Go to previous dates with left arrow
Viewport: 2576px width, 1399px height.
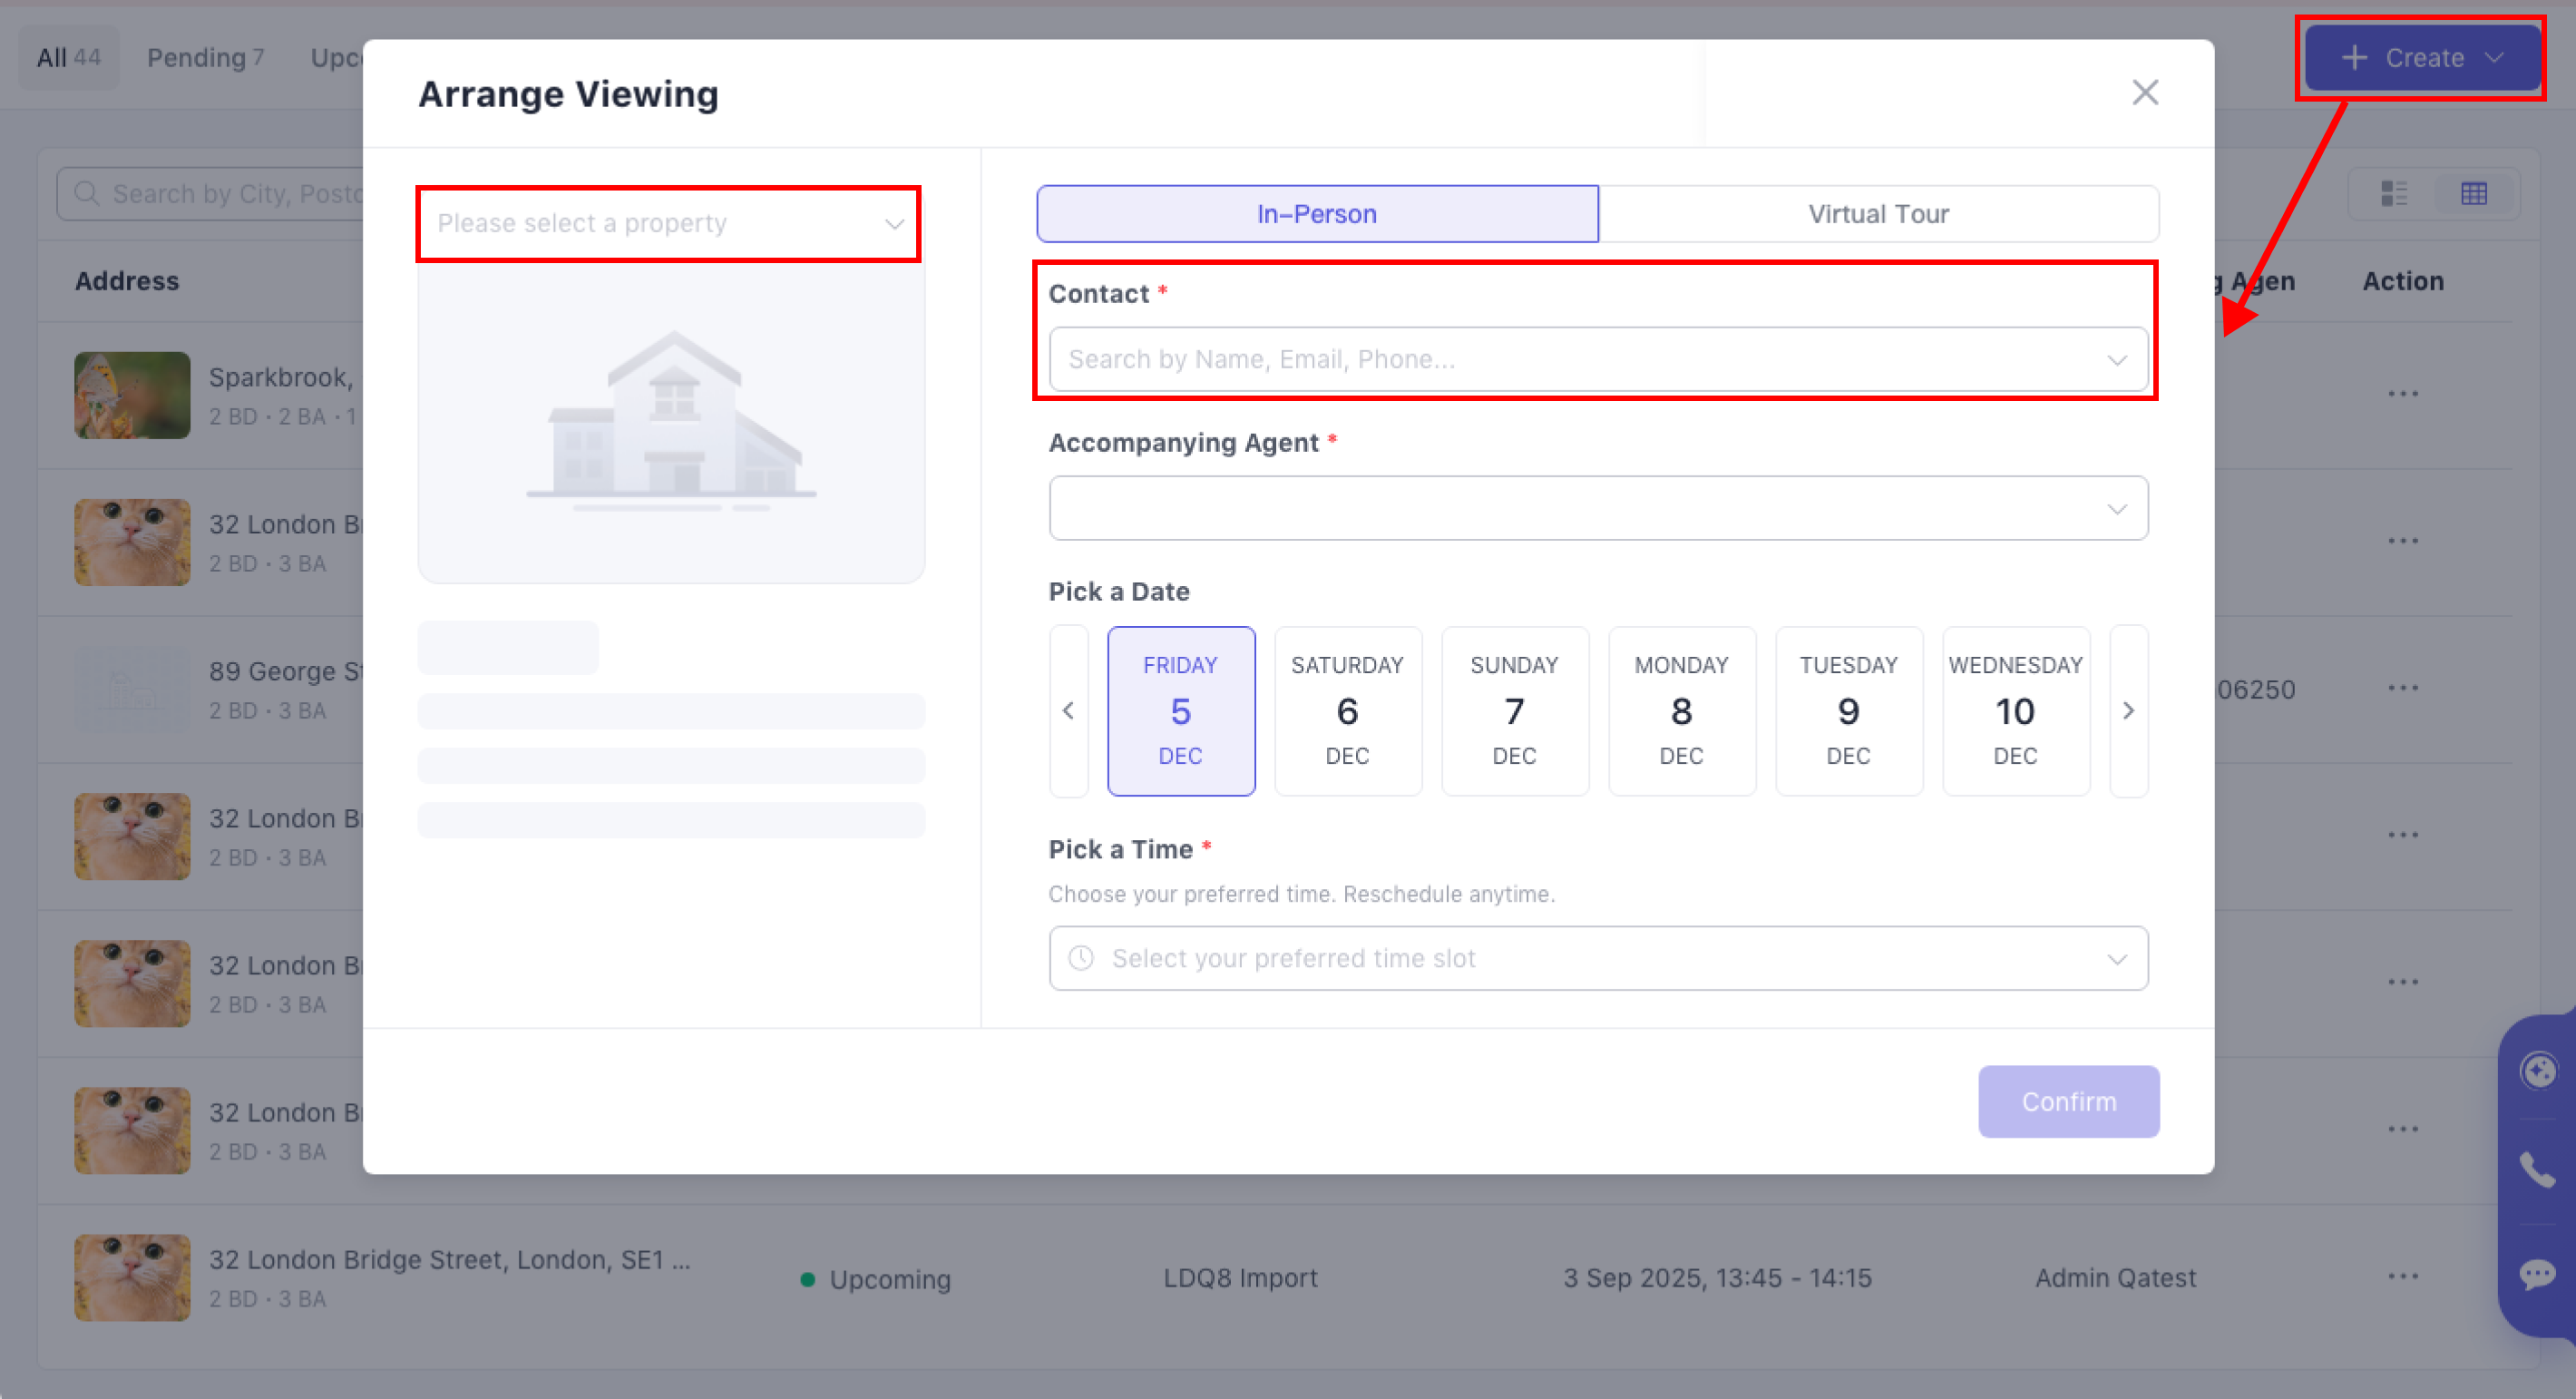(x=1068, y=711)
